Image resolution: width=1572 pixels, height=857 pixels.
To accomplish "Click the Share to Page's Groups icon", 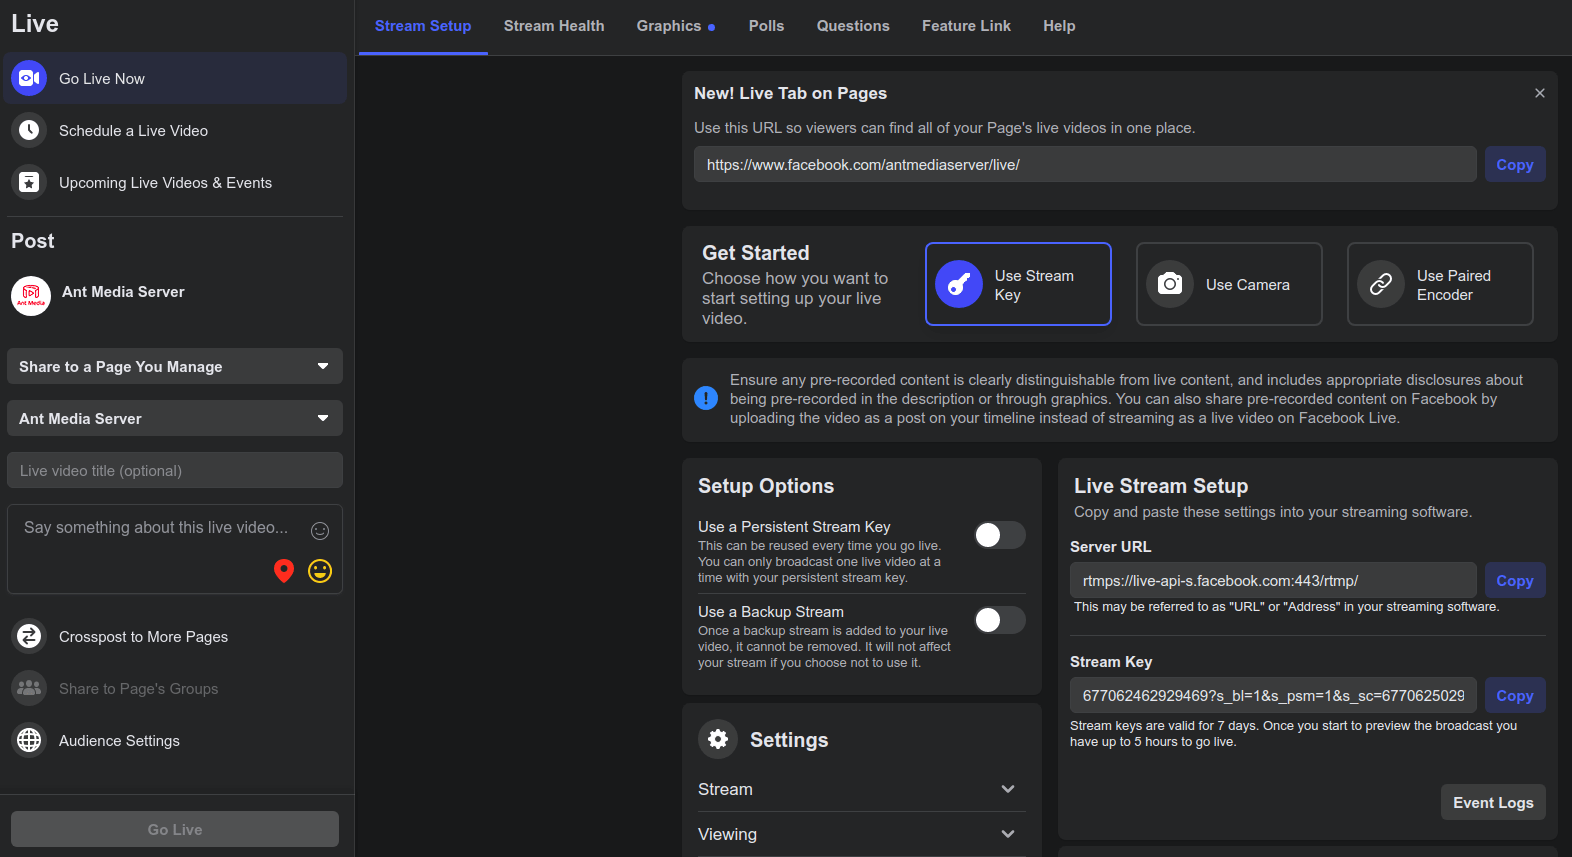I will point(29,688).
